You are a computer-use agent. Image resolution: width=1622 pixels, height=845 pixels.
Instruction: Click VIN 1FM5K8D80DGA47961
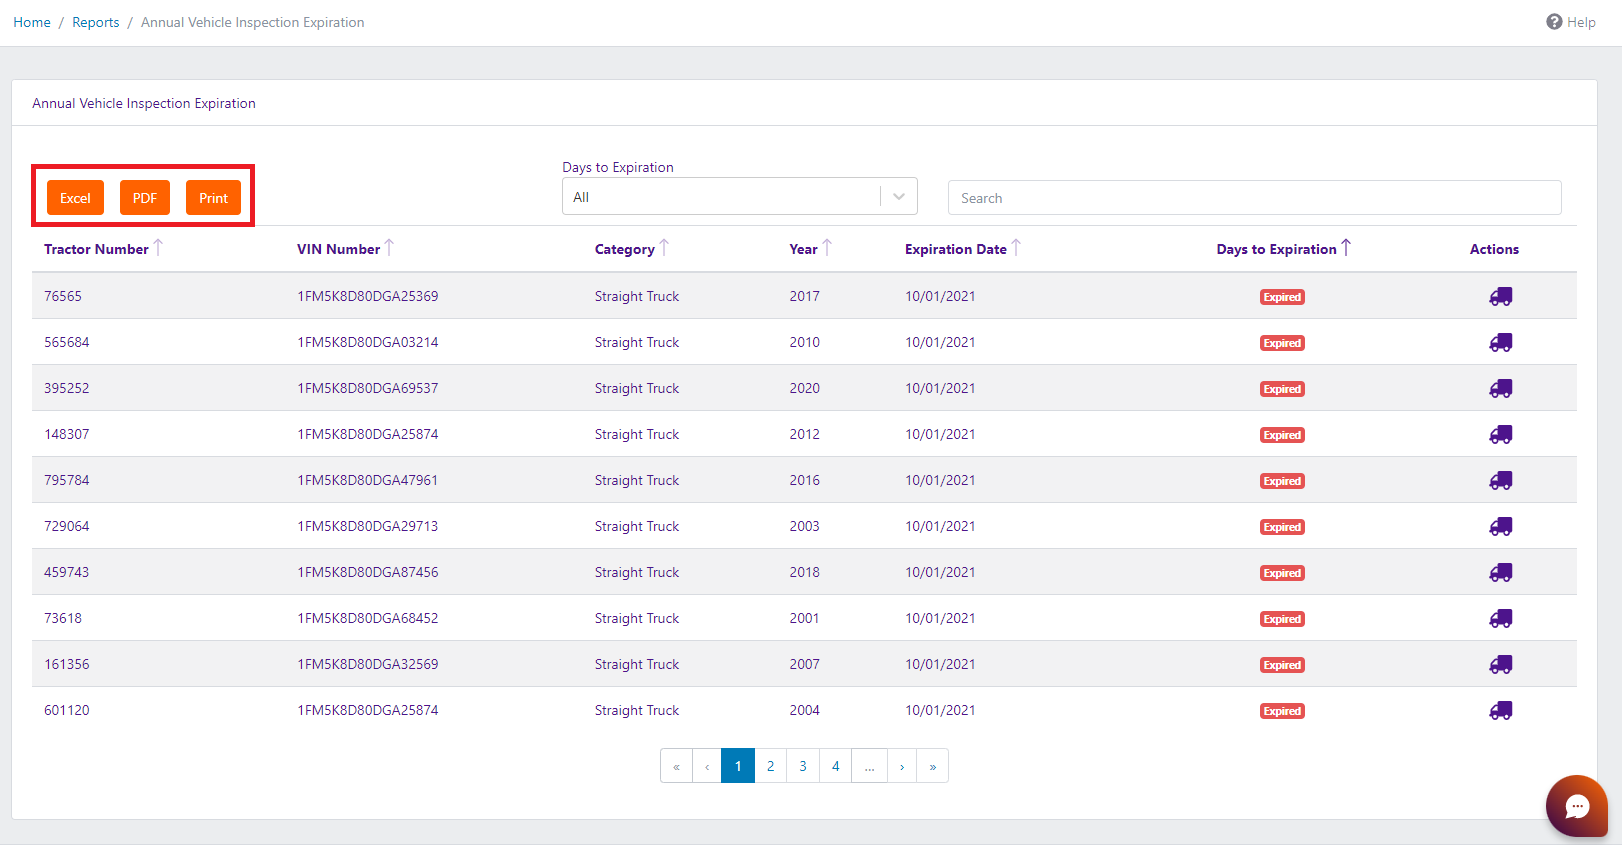(x=368, y=480)
